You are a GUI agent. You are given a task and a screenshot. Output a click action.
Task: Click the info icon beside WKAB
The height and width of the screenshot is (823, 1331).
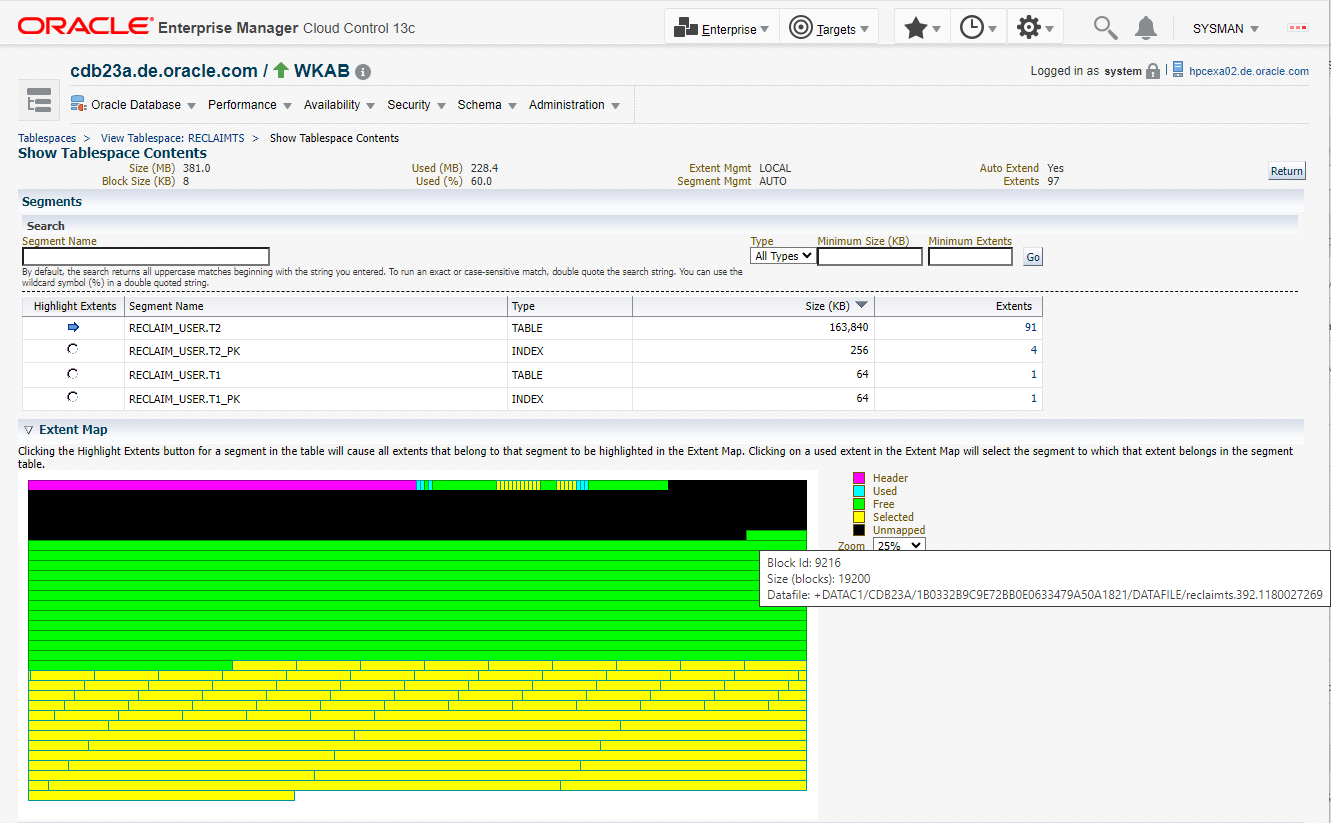click(363, 72)
